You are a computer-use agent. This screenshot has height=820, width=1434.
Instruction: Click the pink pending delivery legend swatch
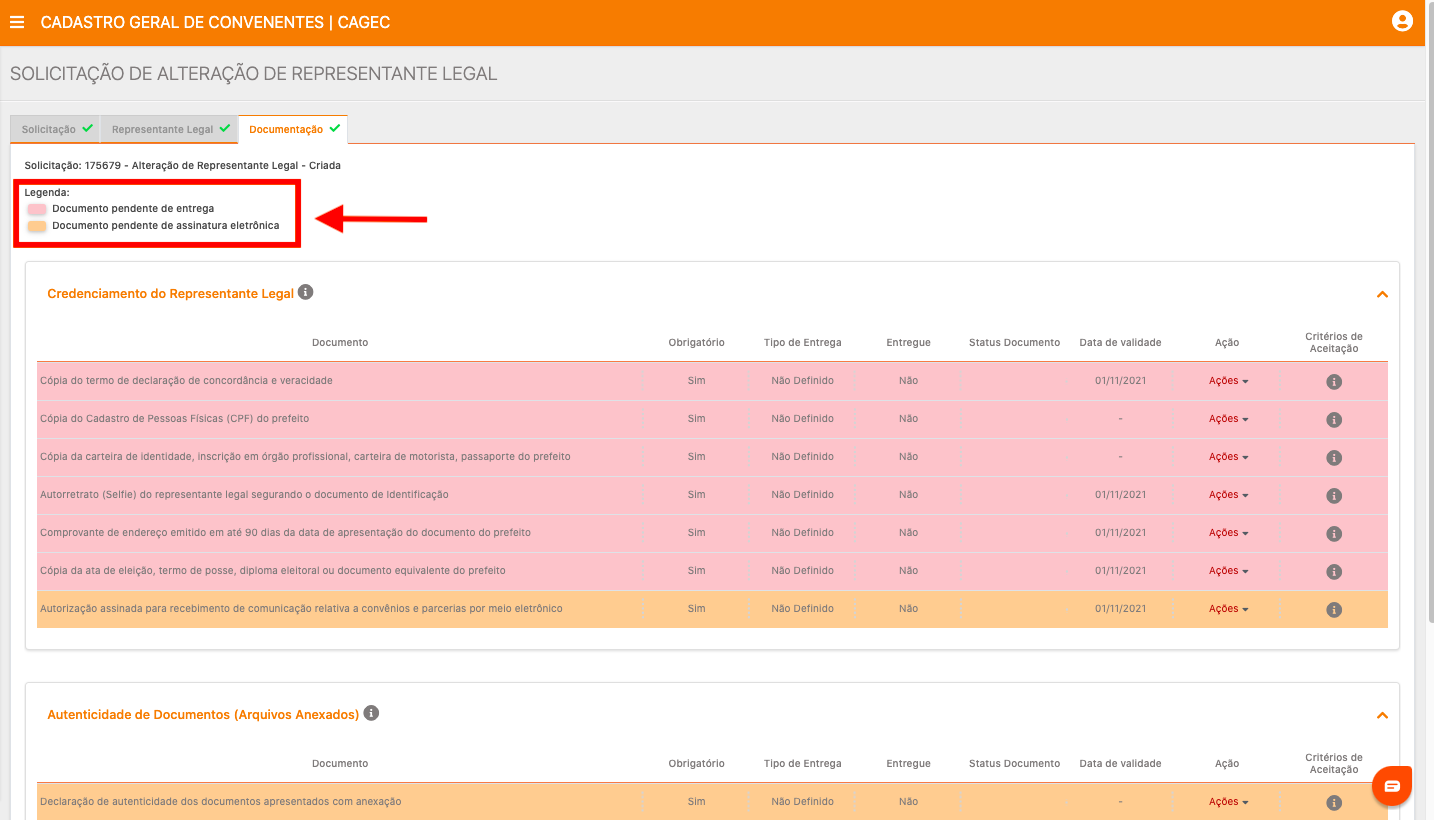(37, 209)
